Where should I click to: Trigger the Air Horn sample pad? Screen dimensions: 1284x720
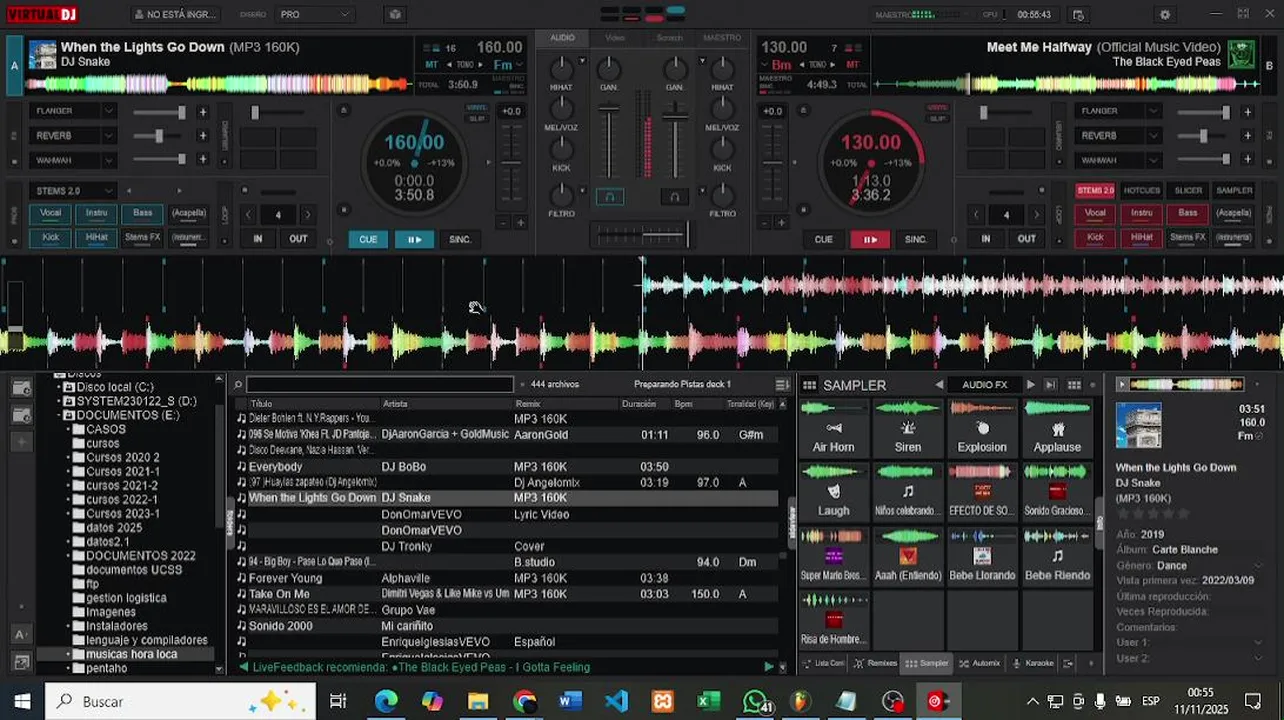[x=833, y=428]
